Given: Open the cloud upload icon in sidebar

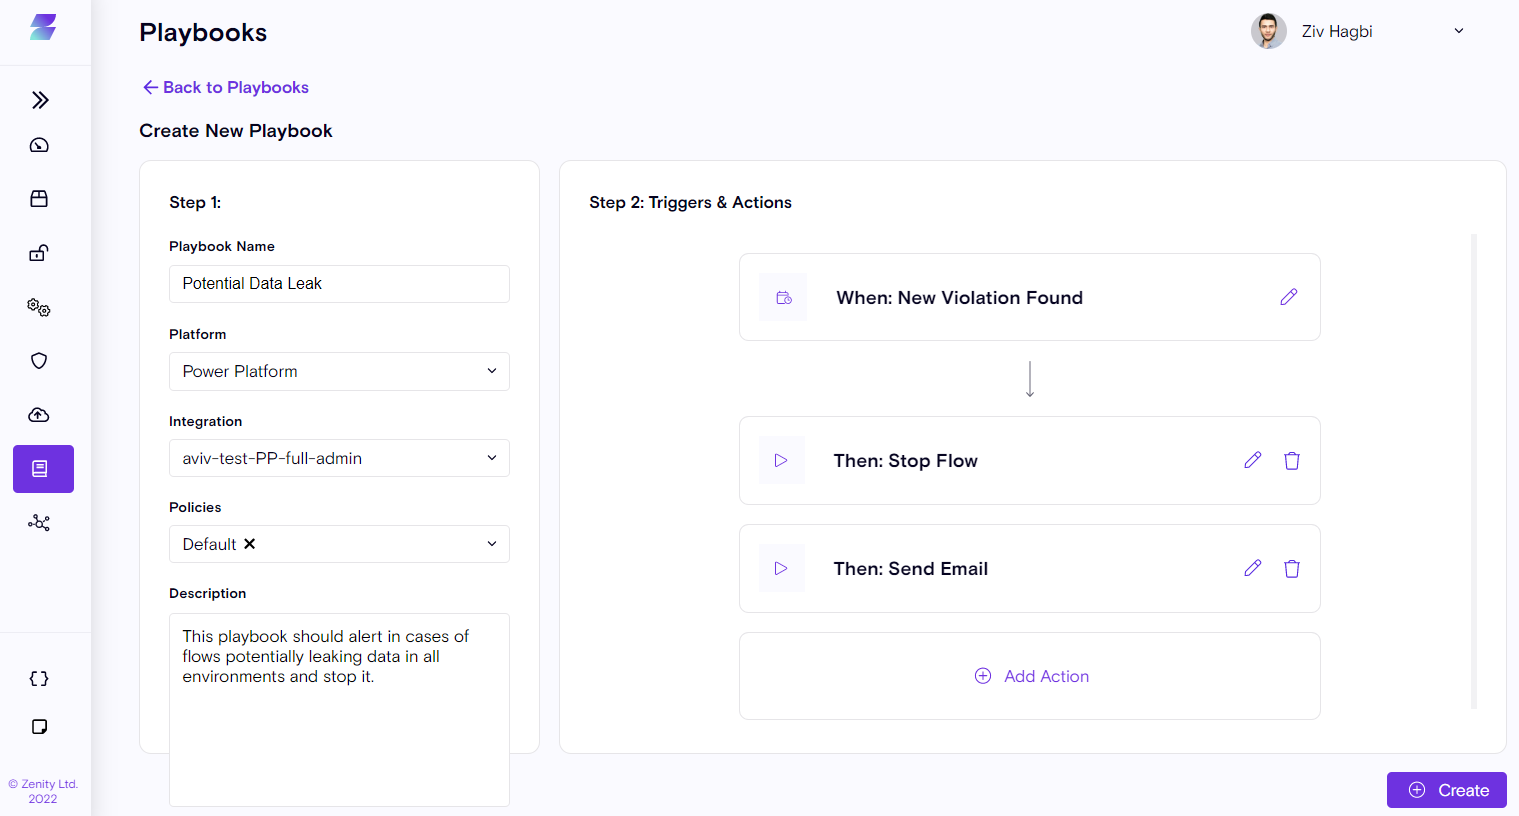Looking at the screenshot, I should 39,415.
